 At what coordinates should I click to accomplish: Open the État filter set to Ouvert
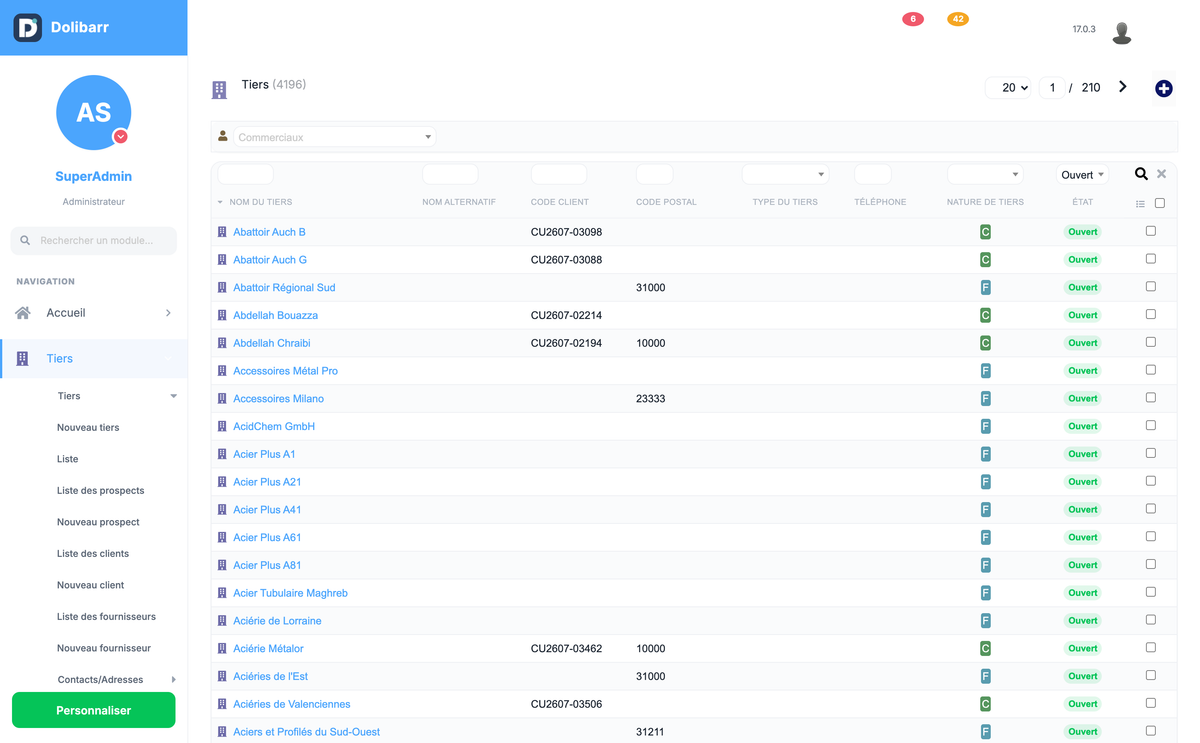1083,174
